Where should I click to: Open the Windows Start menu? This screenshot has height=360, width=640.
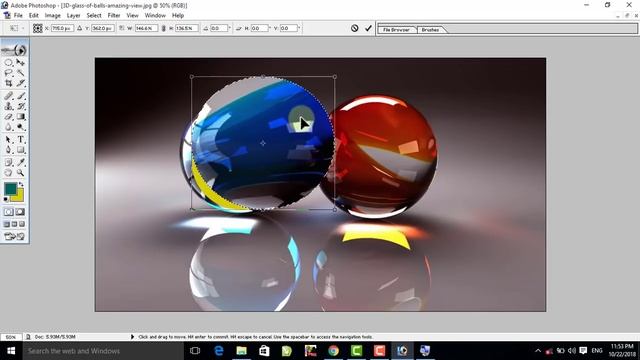click(11, 351)
